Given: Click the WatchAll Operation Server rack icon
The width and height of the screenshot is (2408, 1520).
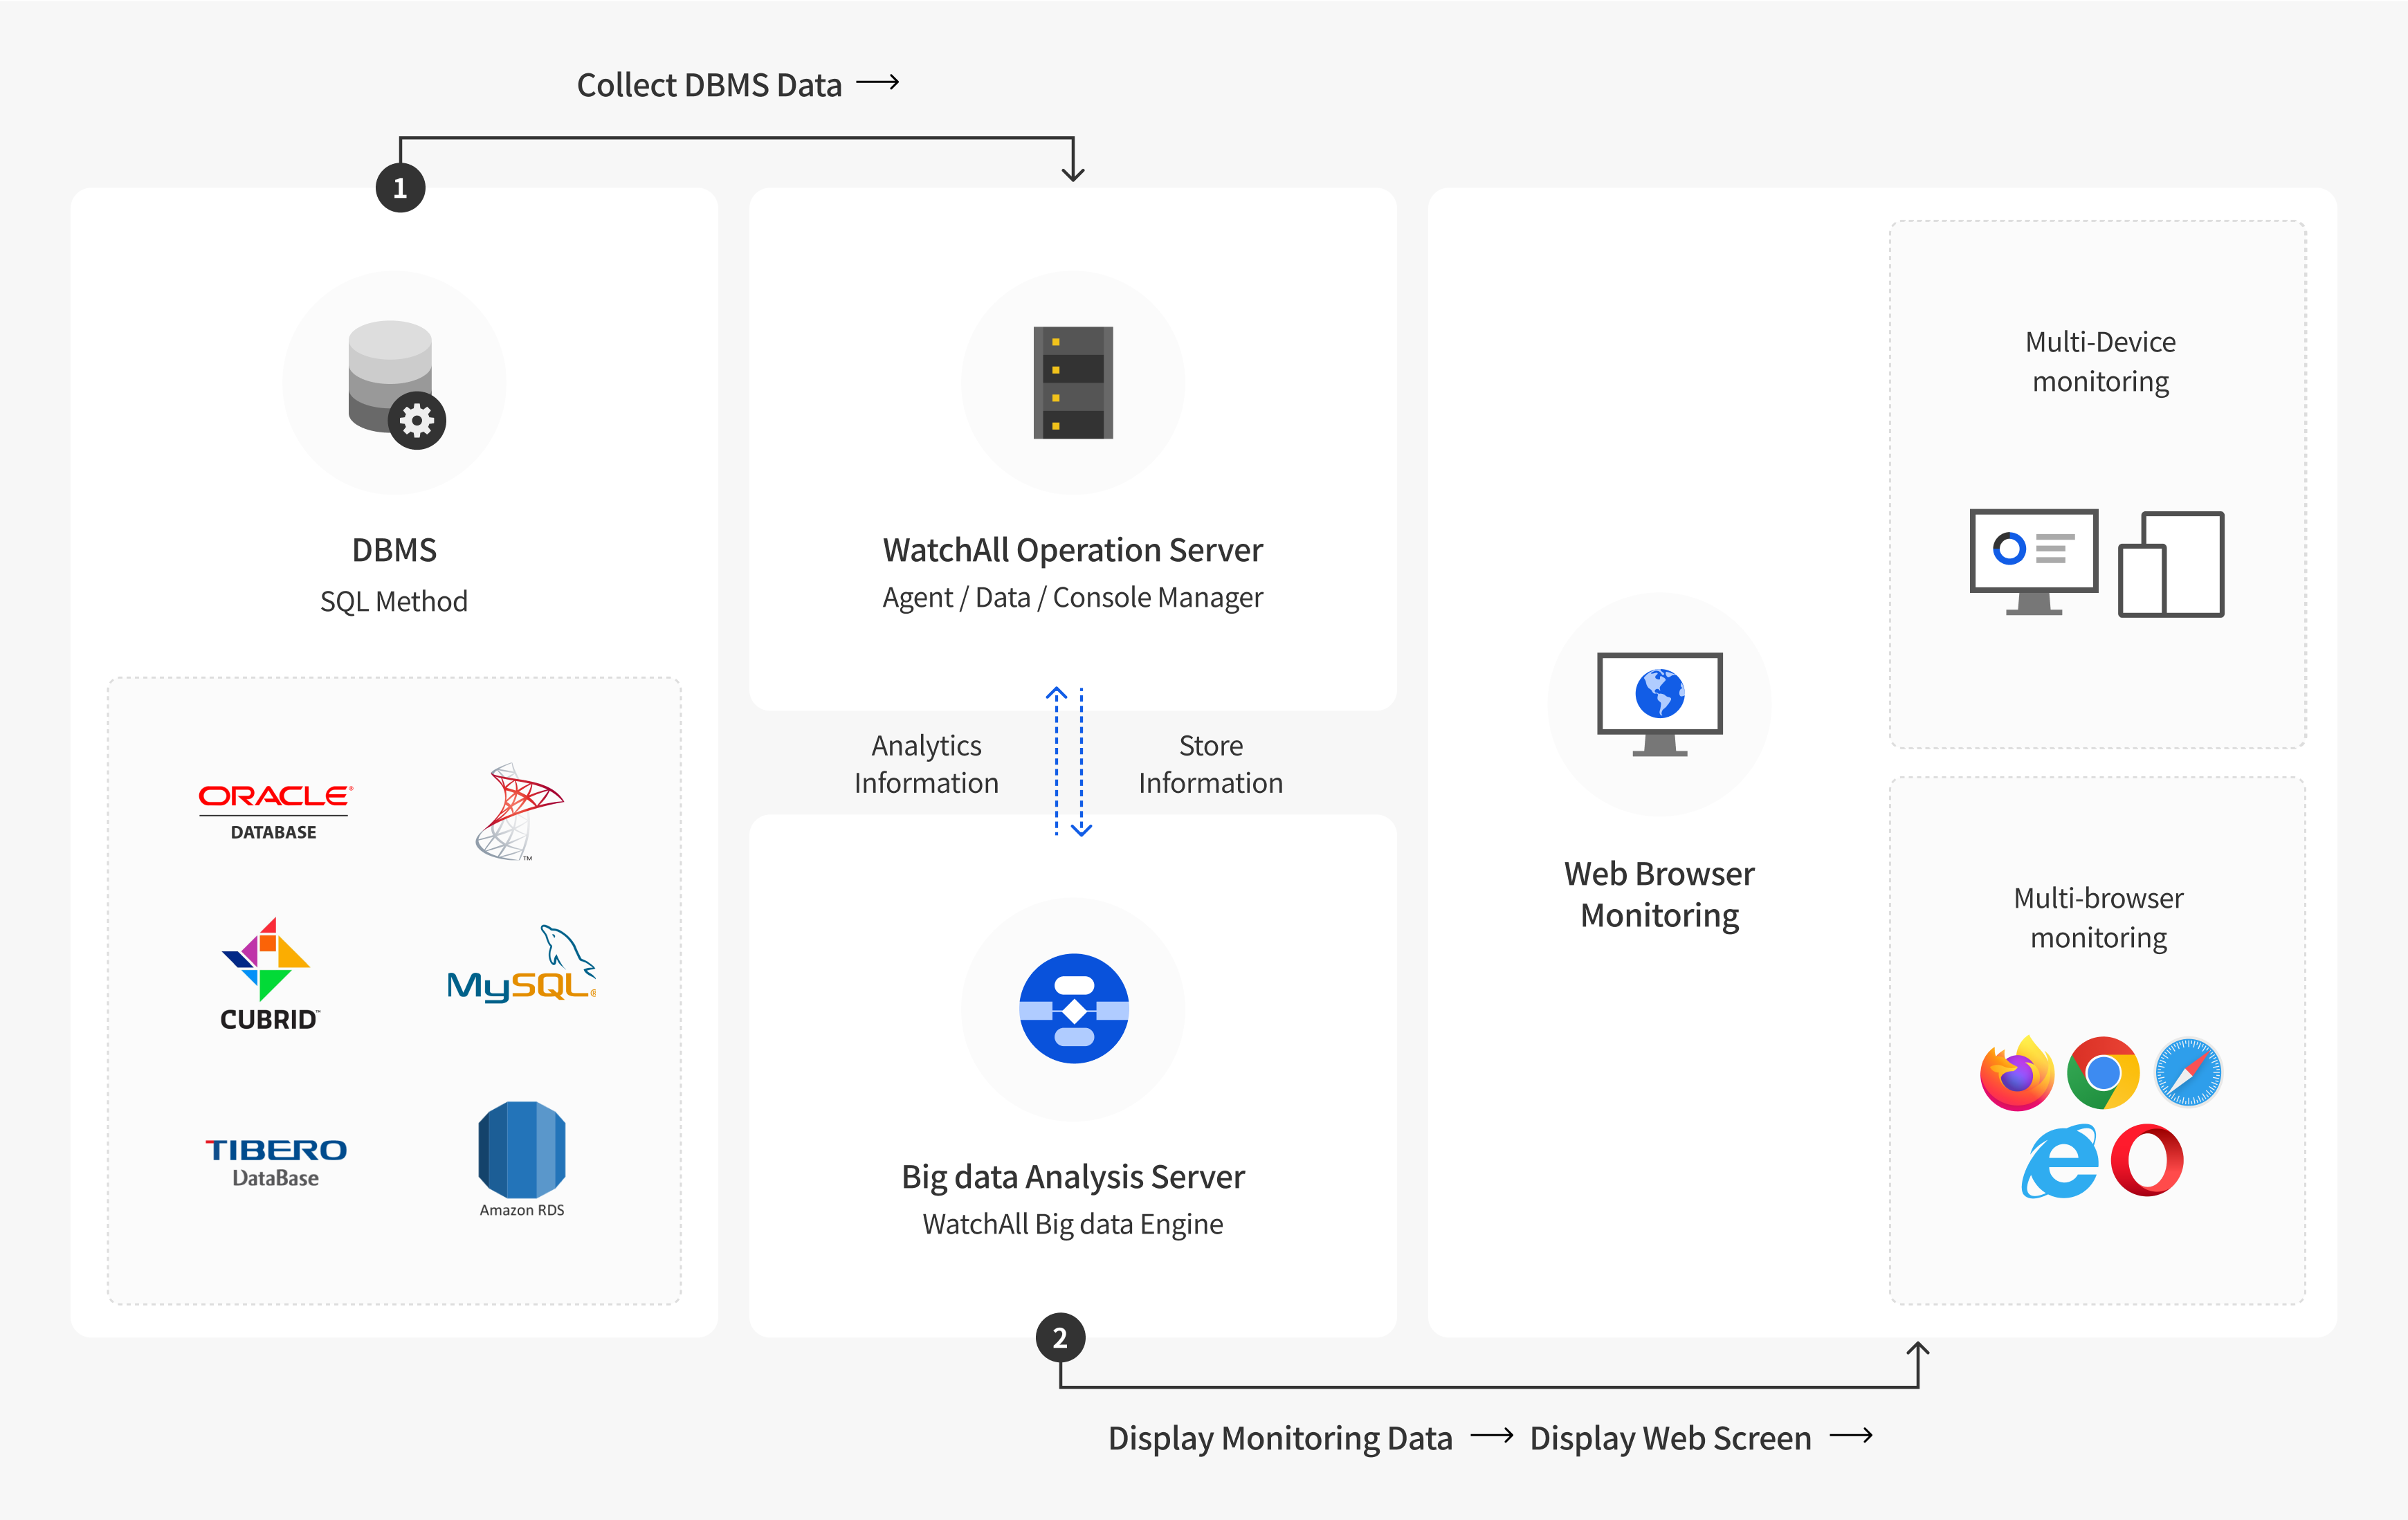Looking at the screenshot, I should [1073, 382].
